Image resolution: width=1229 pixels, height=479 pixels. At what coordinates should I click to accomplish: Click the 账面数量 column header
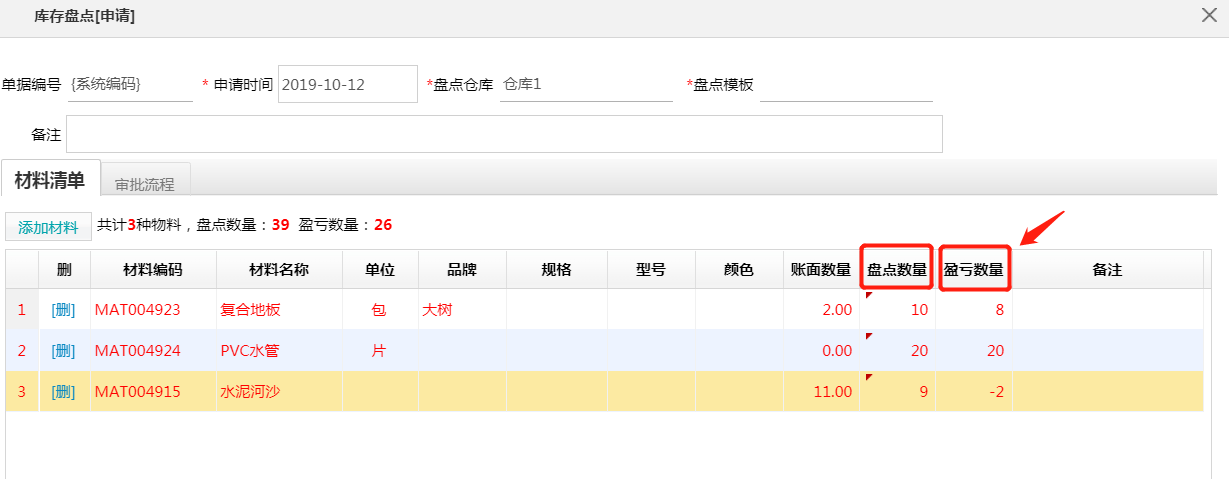820,270
